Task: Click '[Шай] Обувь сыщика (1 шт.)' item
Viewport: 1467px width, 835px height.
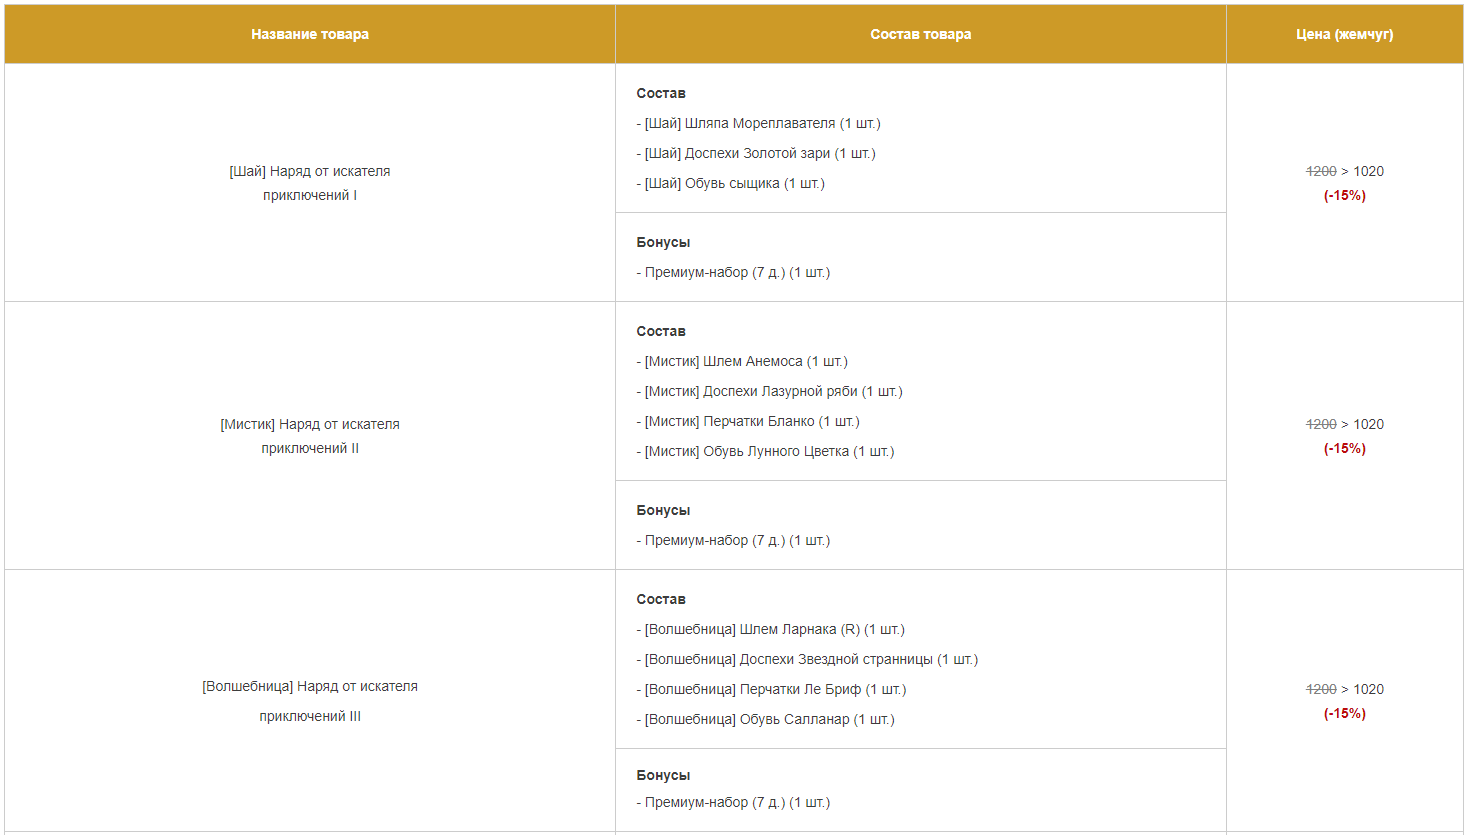Action: point(731,183)
